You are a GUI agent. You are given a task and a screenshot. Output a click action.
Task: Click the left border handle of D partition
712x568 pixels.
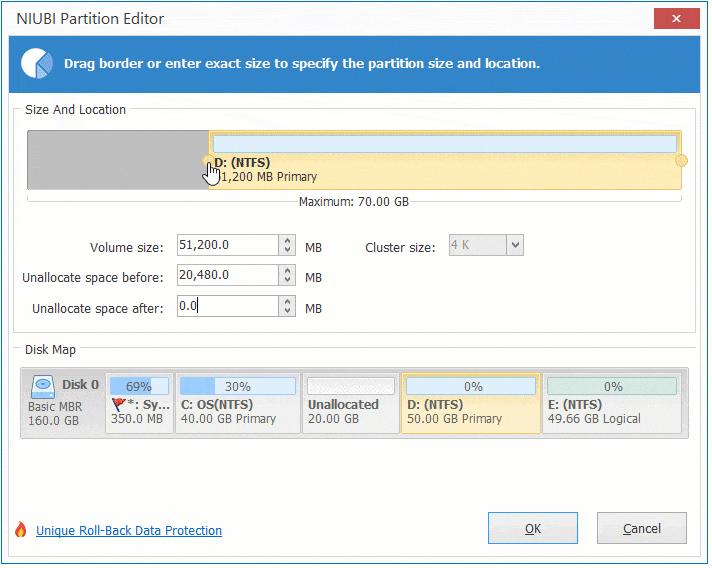[x=208, y=161]
